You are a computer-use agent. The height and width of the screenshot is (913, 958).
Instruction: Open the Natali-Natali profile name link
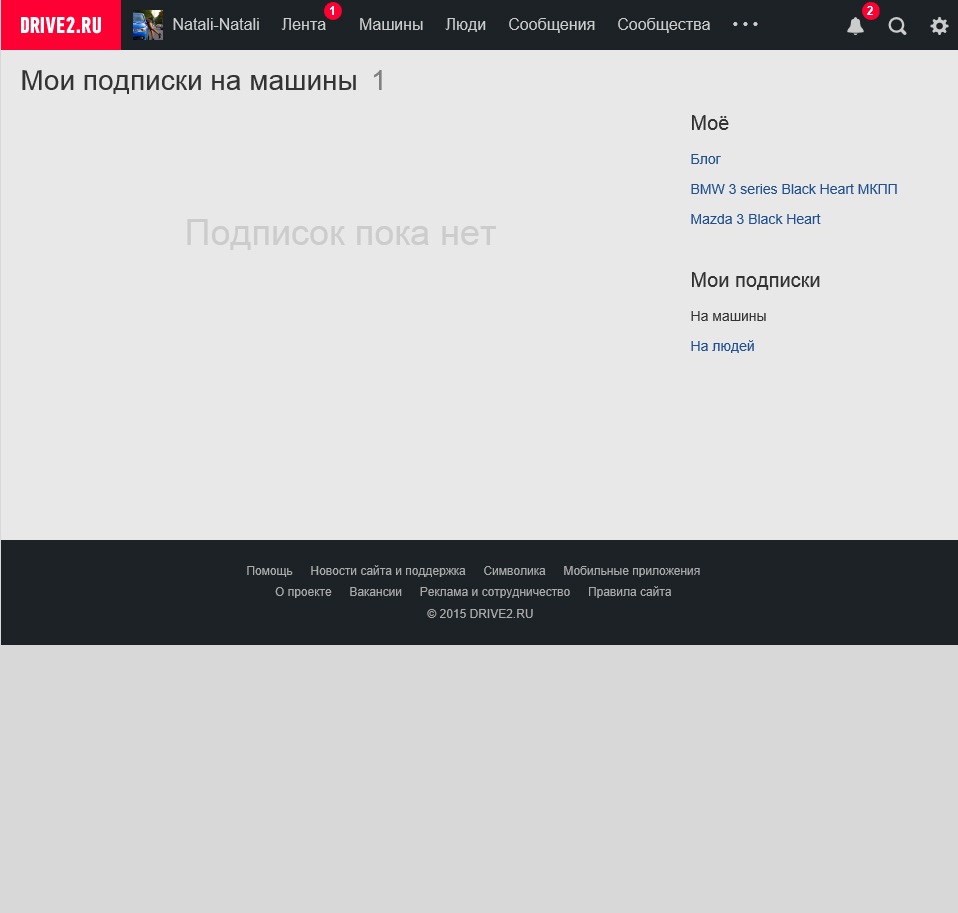pyautogui.click(x=216, y=24)
